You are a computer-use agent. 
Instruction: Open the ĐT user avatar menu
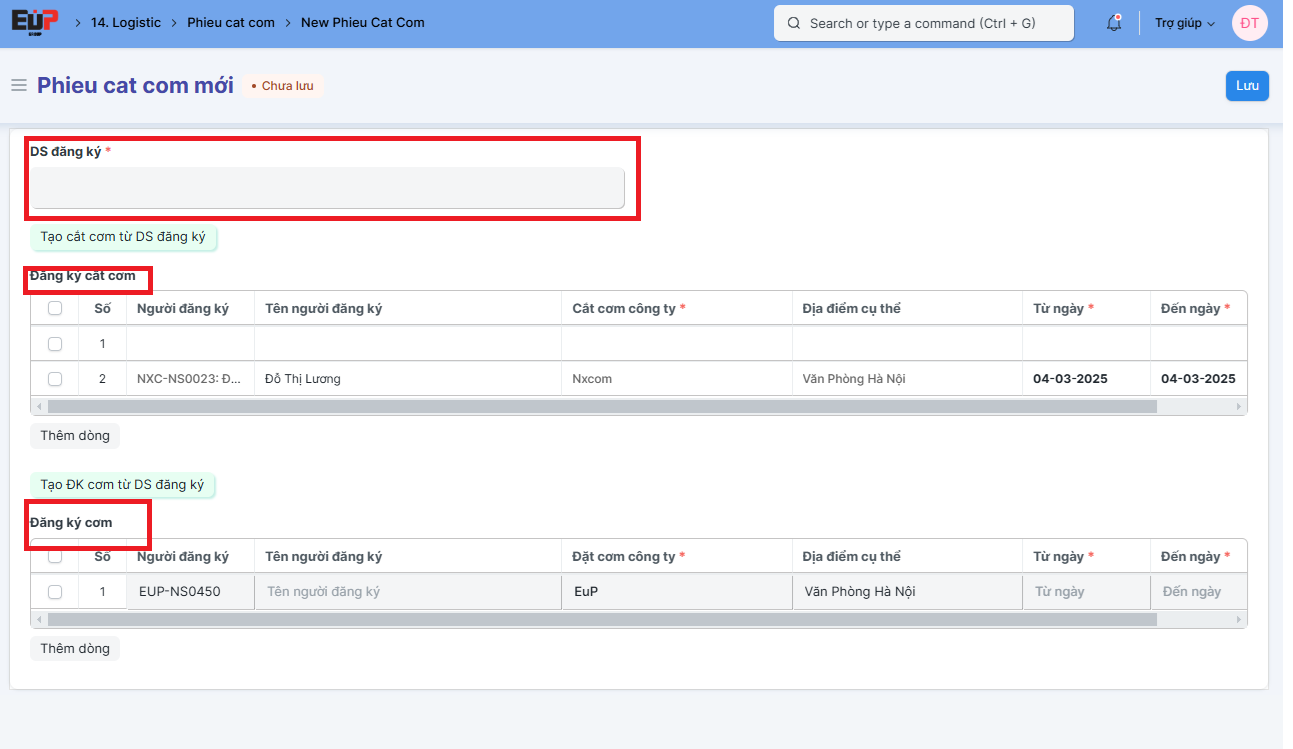[x=1249, y=23]
